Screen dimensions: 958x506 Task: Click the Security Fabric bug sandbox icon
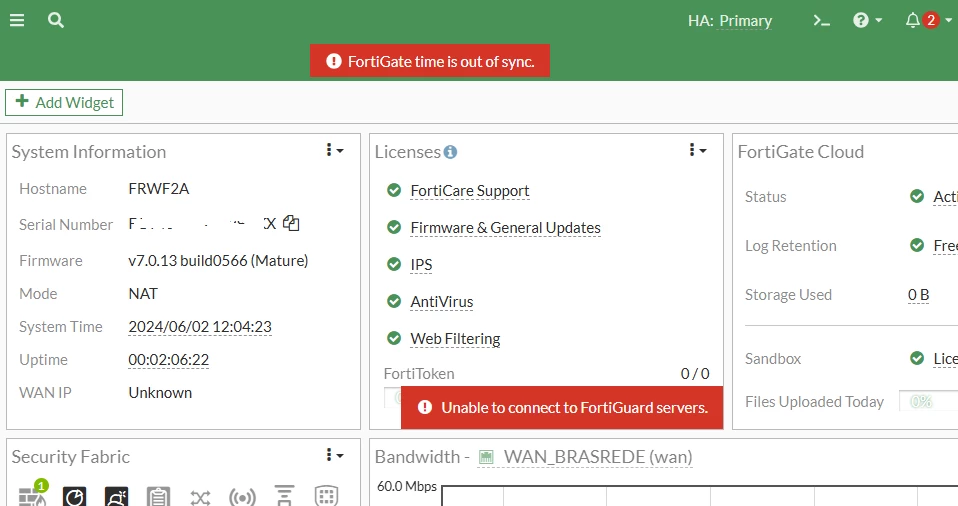(x=116, y=496)
